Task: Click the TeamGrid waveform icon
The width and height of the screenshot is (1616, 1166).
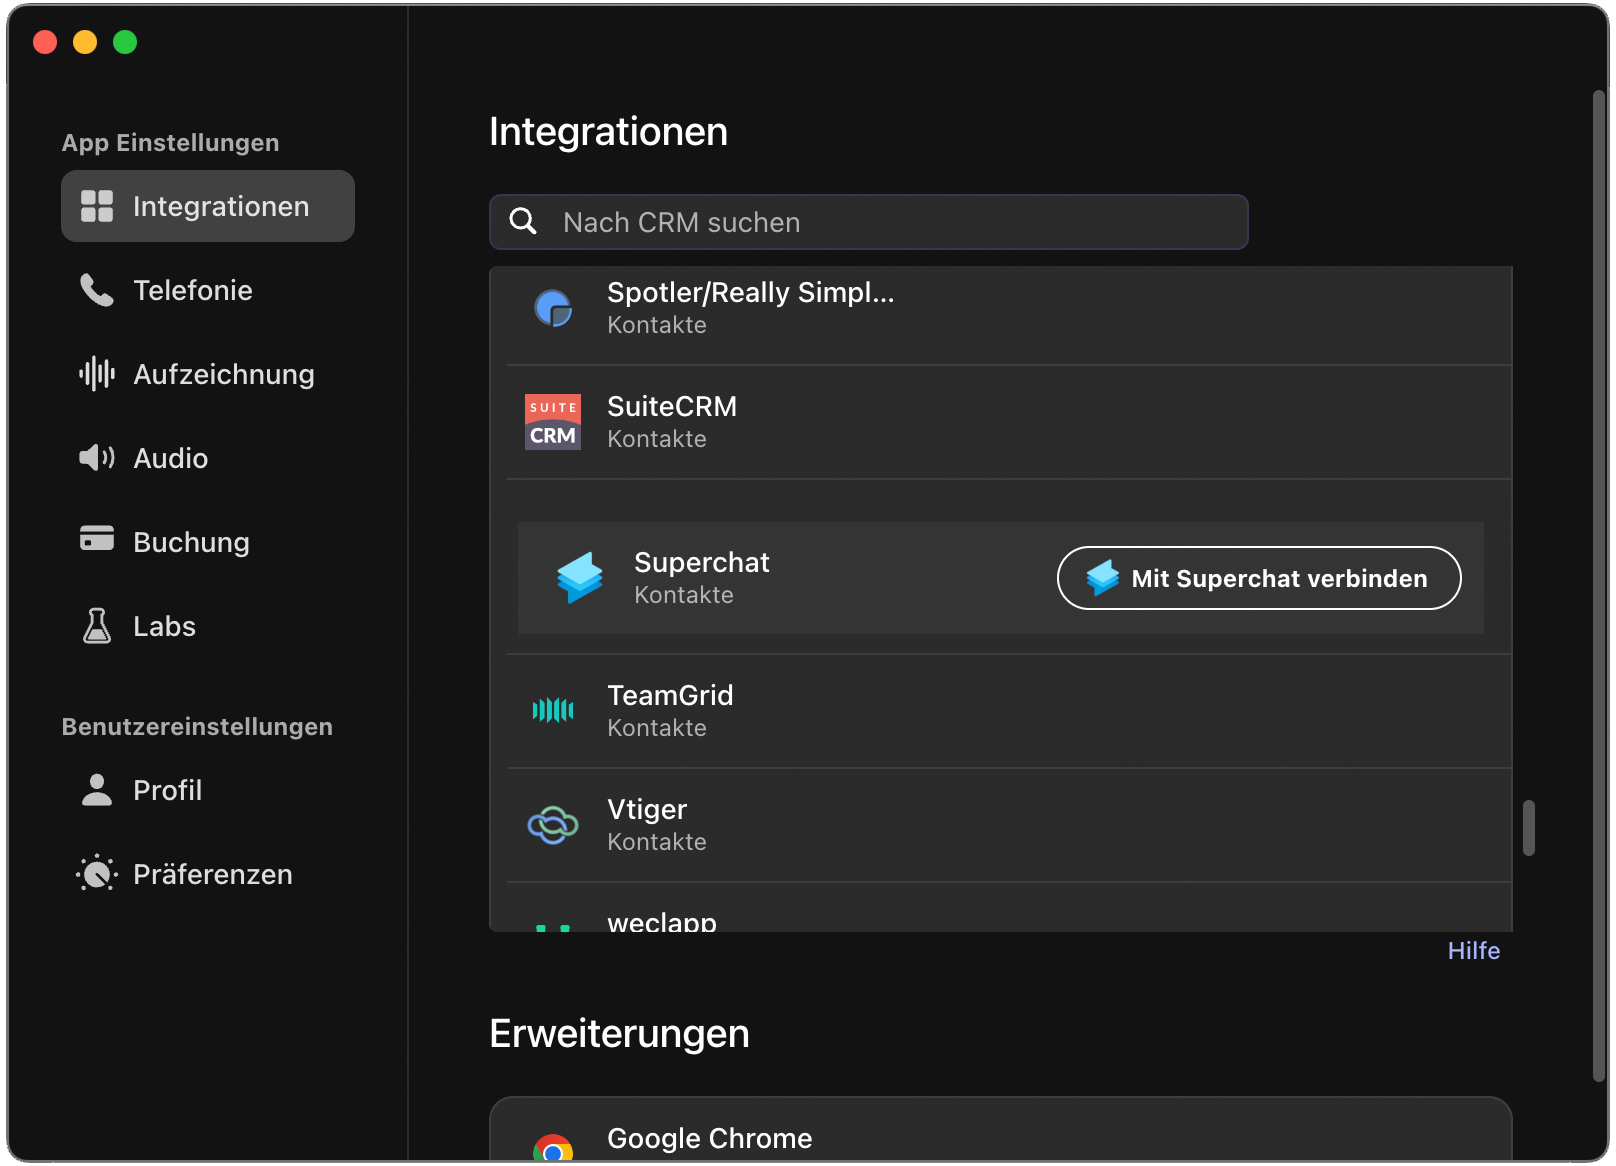Action: (x=553, y=711)
